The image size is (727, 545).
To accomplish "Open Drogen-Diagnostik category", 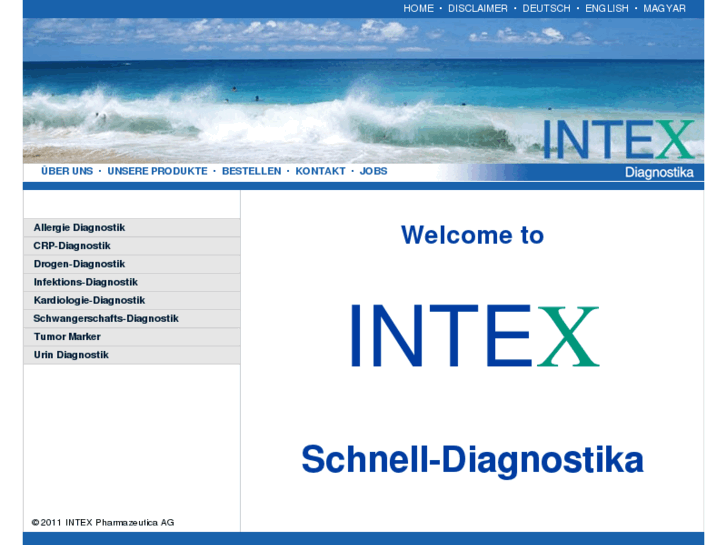I will [x=132, y=264].
